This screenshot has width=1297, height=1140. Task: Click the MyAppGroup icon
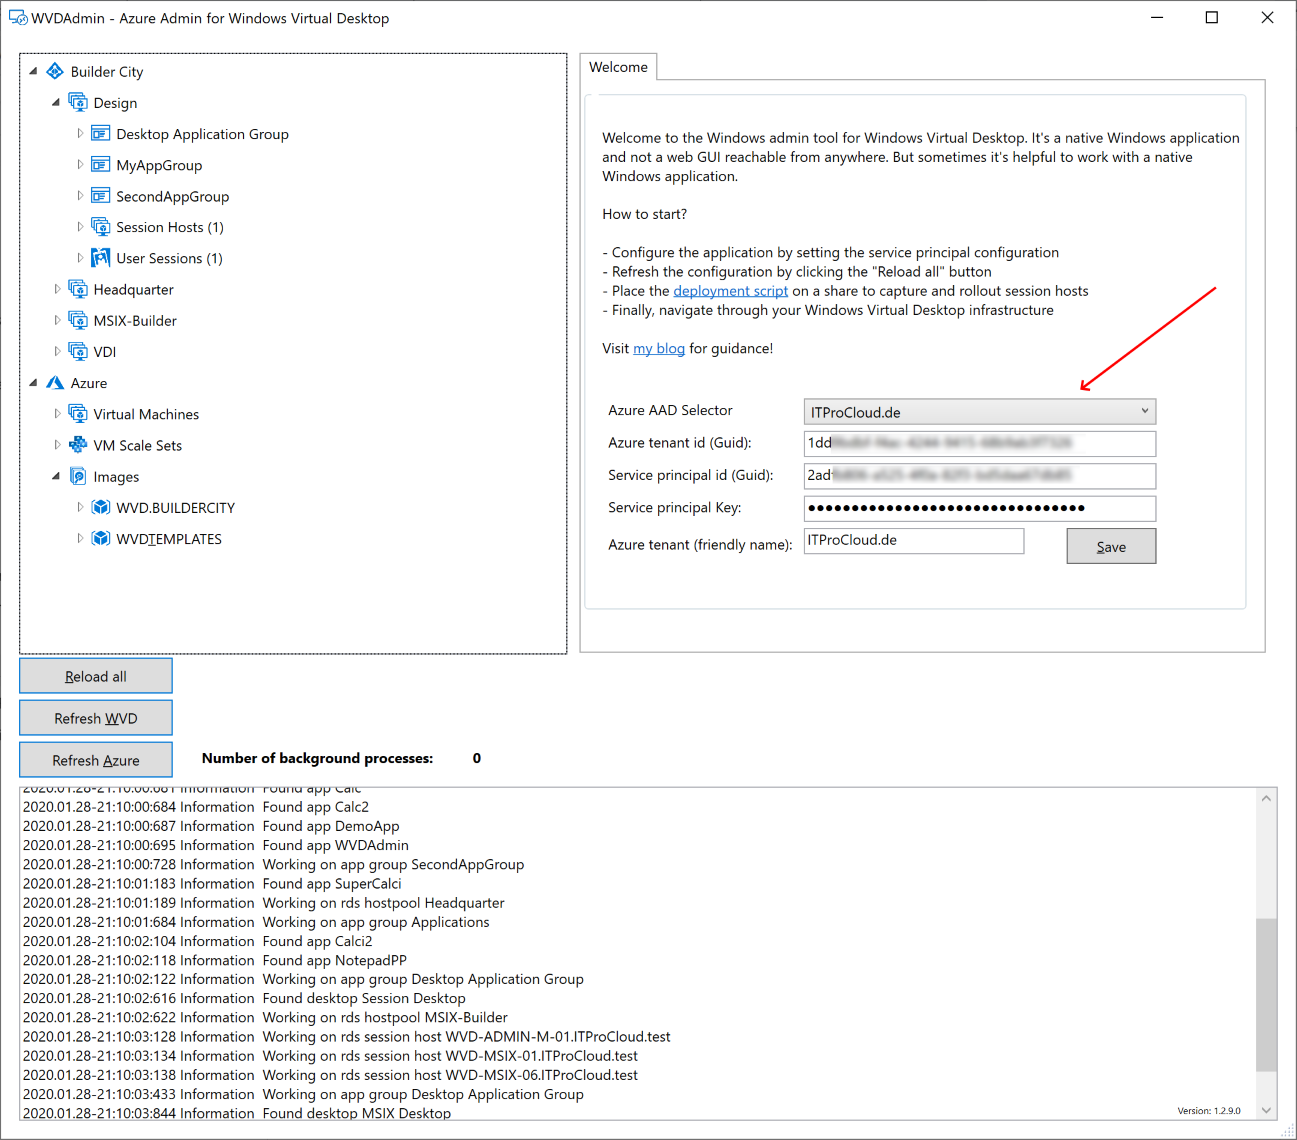click(x=100, y=165)
